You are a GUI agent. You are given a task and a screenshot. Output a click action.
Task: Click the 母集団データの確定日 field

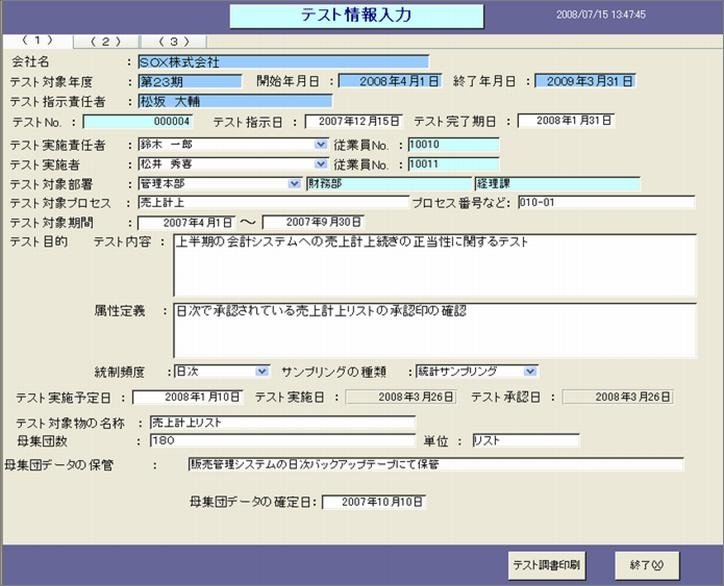[x=374, y=502]
